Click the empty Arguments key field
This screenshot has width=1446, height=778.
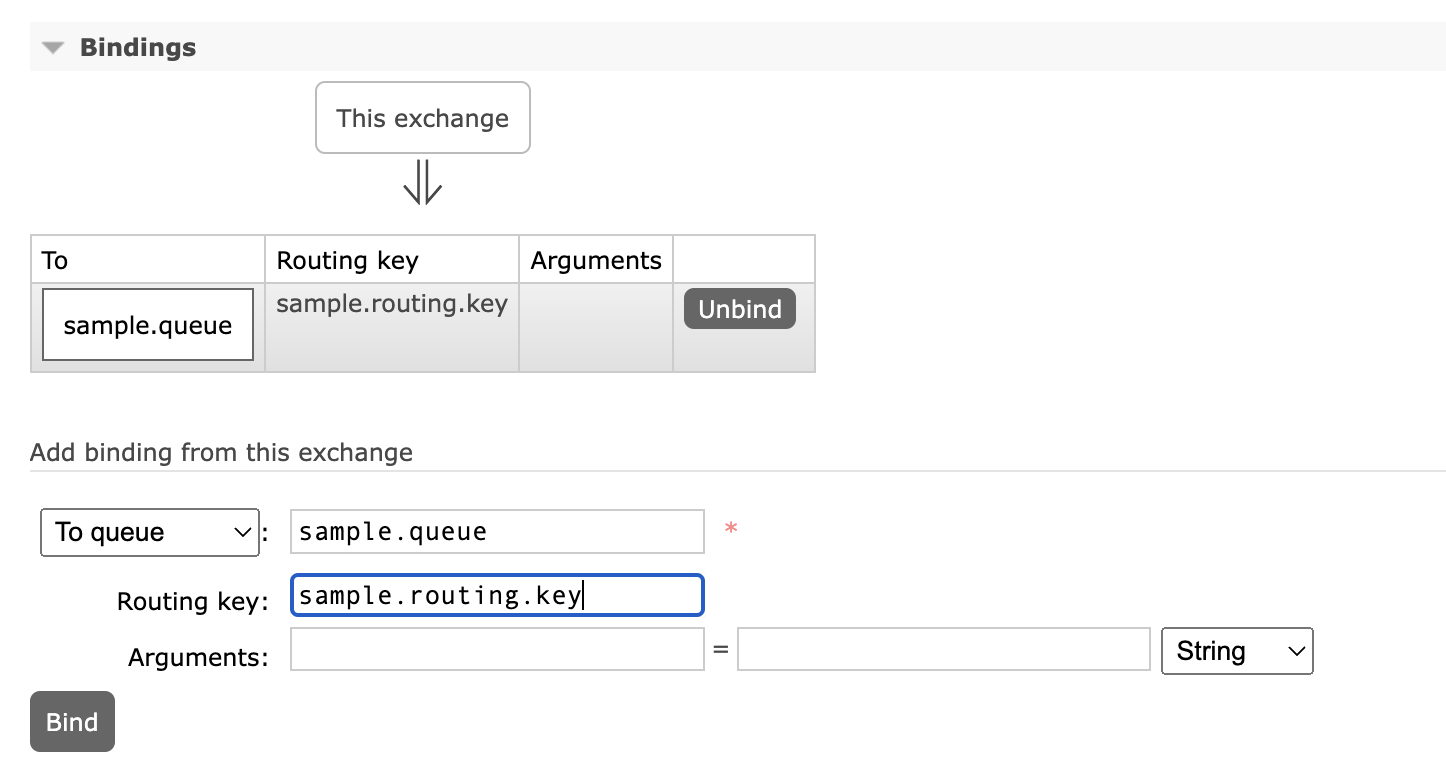coord(496,649)
